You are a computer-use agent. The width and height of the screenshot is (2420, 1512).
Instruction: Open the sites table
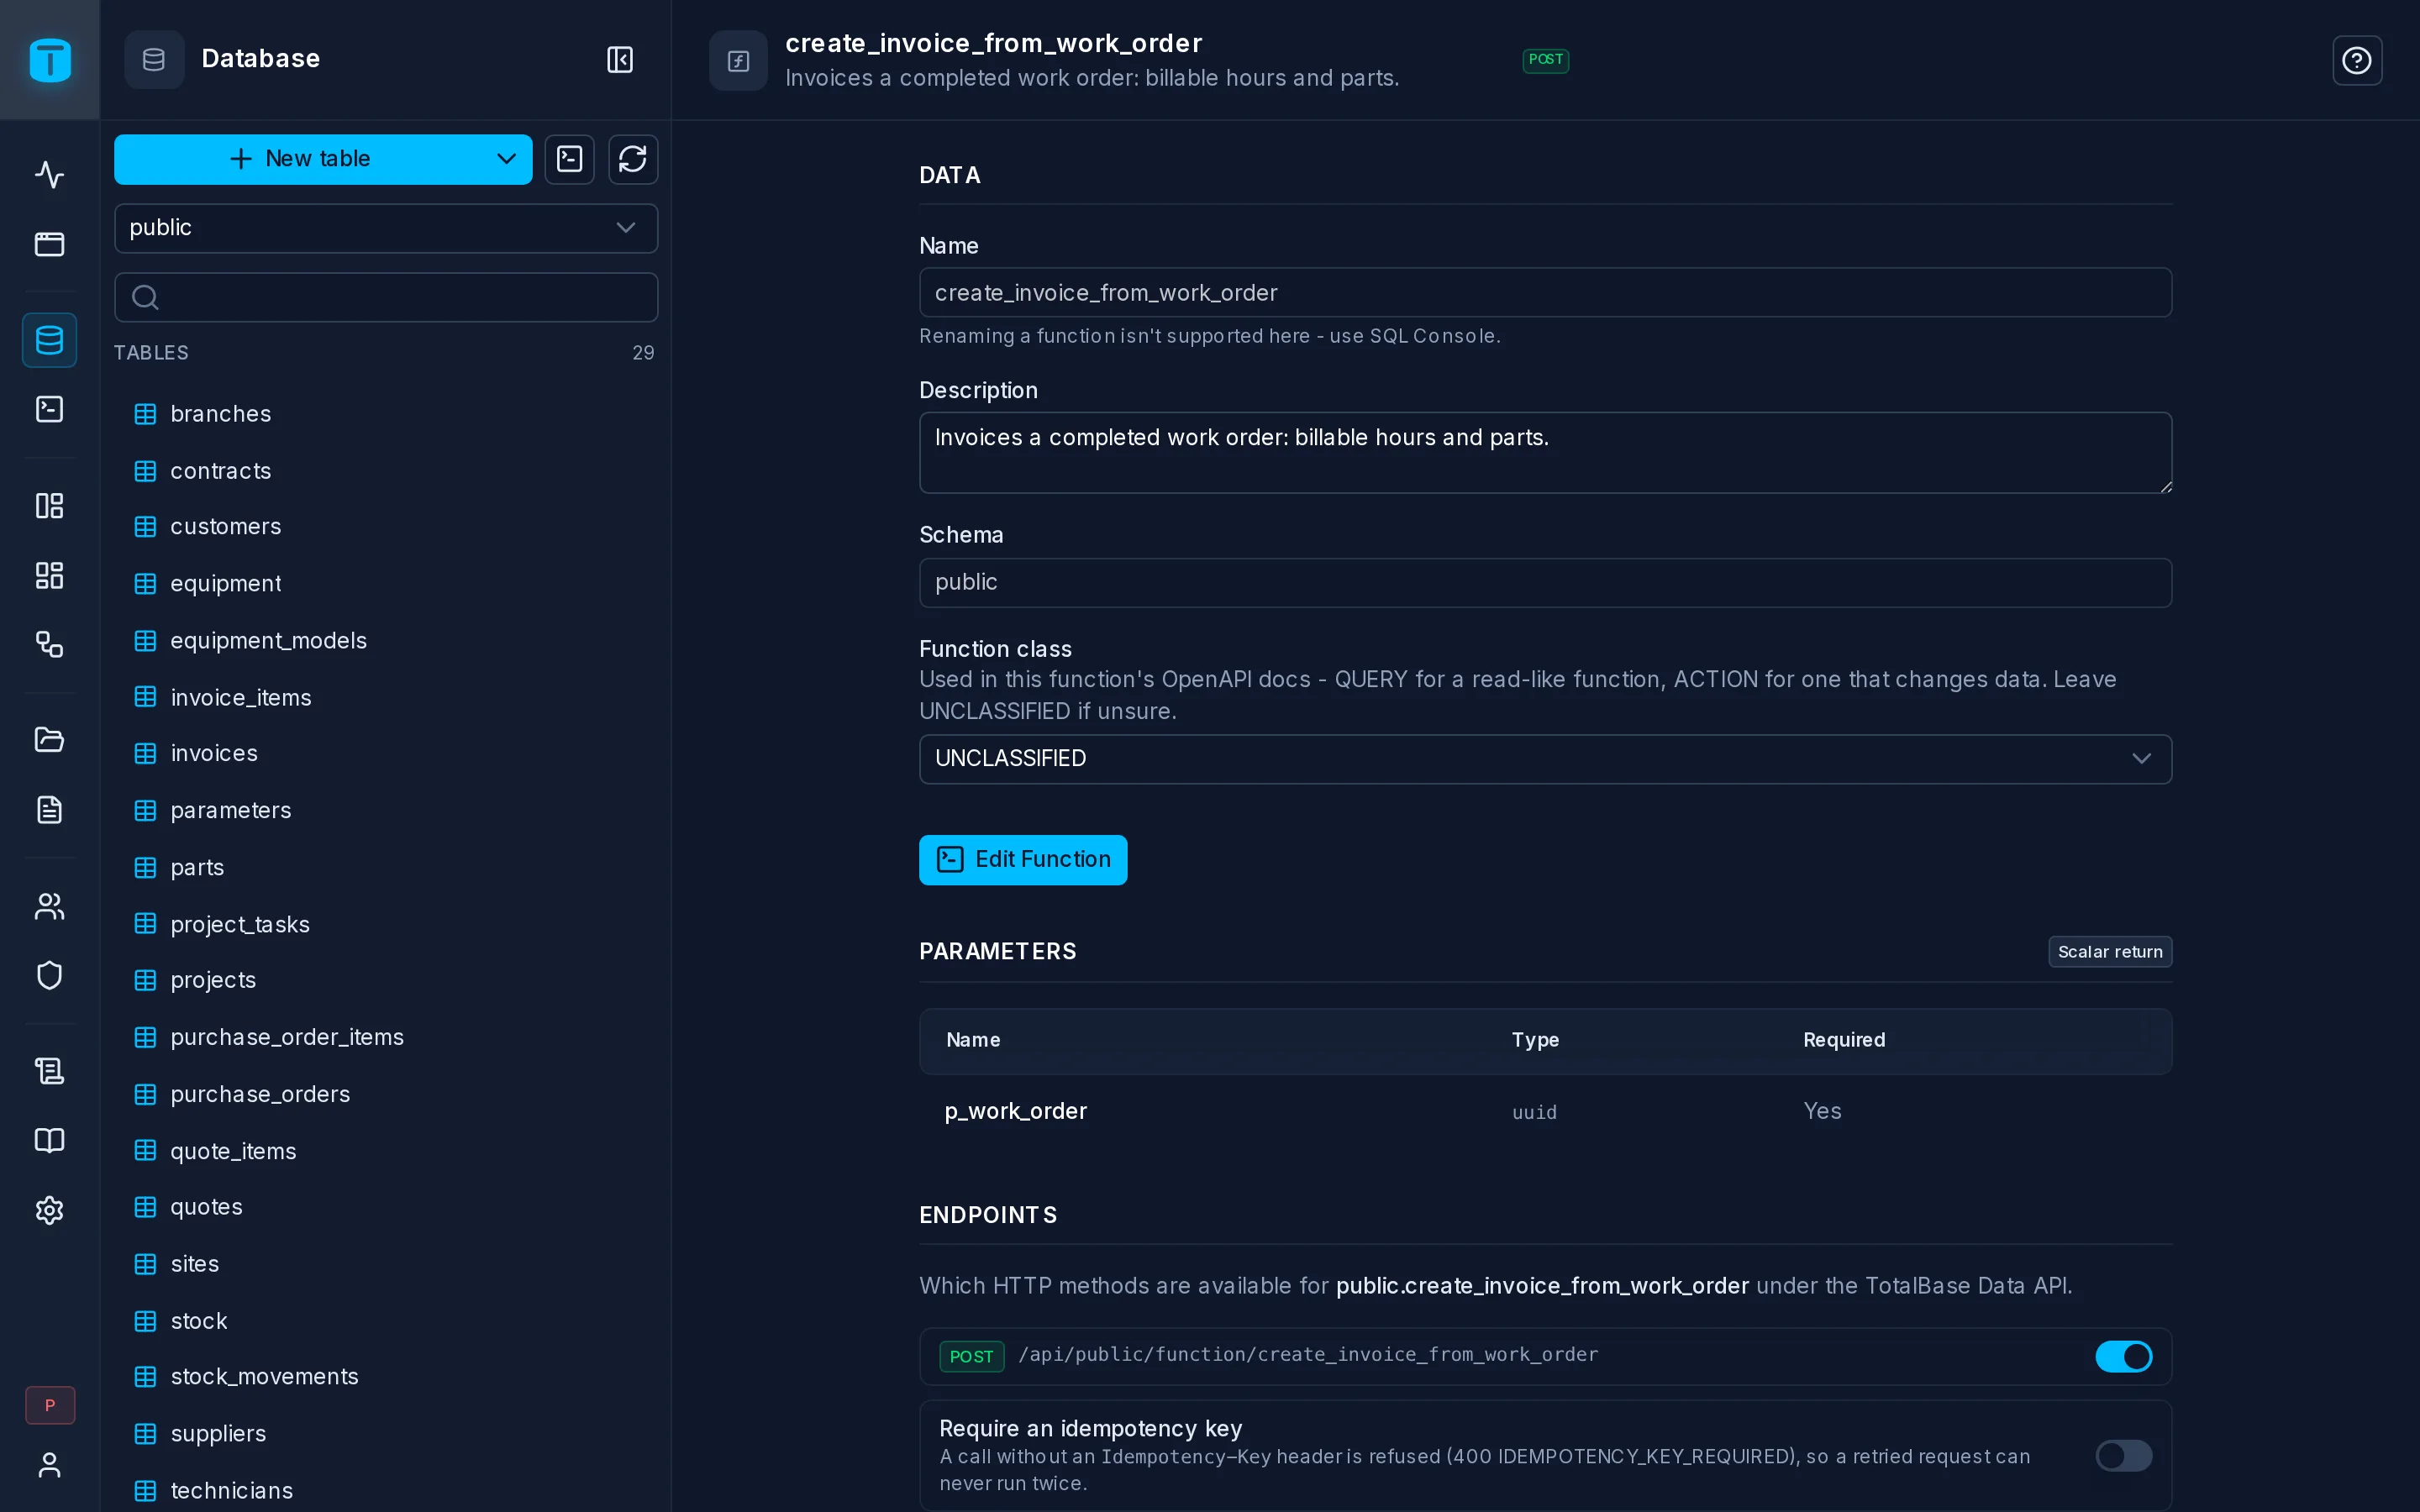pos(386,1265)
